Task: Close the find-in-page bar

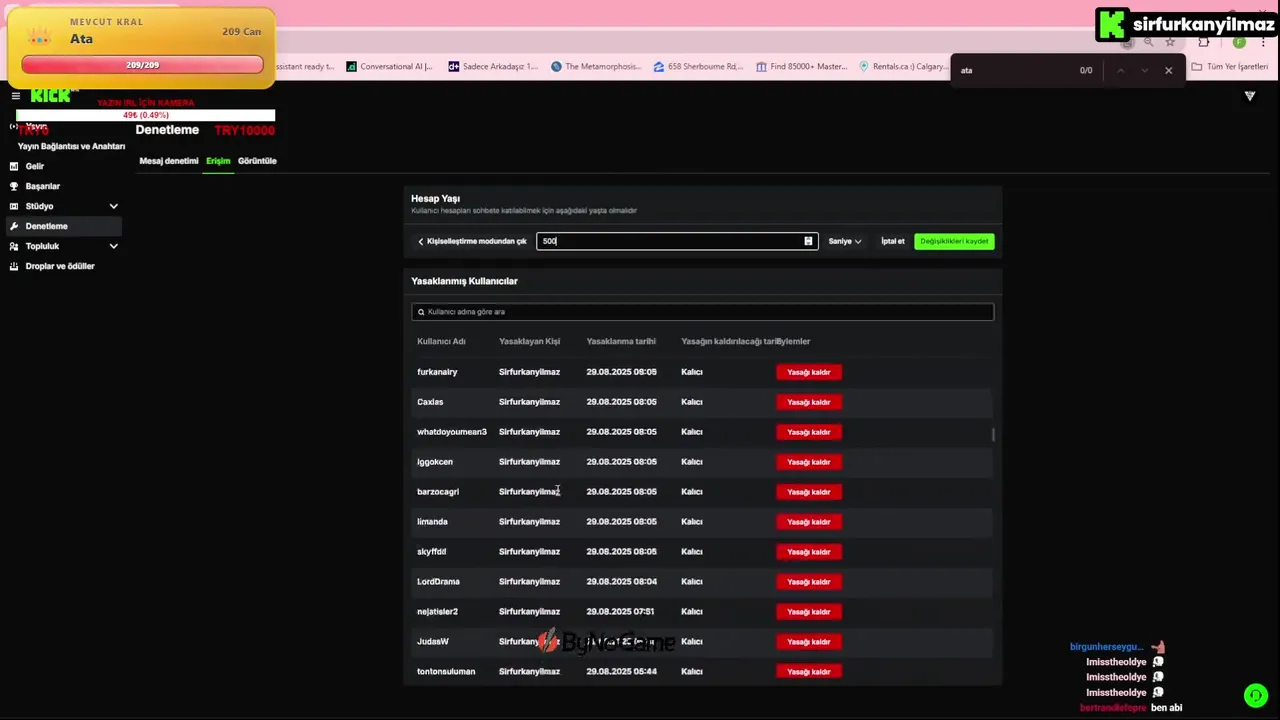Action: (x=1168, y=70)
